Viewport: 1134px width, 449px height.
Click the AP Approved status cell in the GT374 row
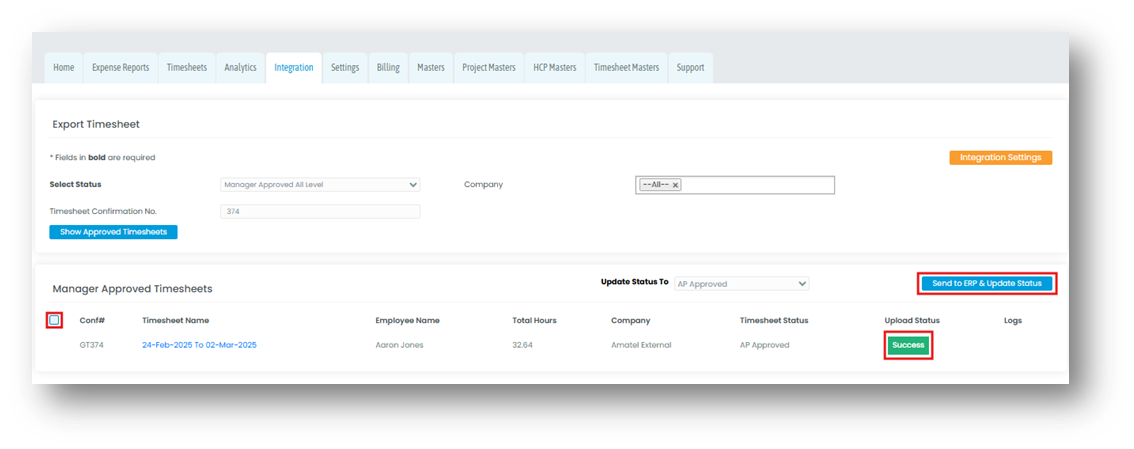(764, 345)
